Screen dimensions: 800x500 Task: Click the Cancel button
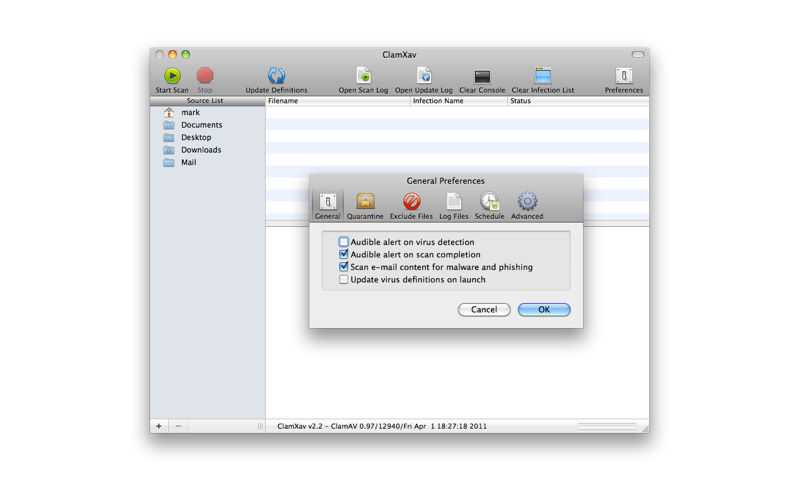tap(484, 310)
